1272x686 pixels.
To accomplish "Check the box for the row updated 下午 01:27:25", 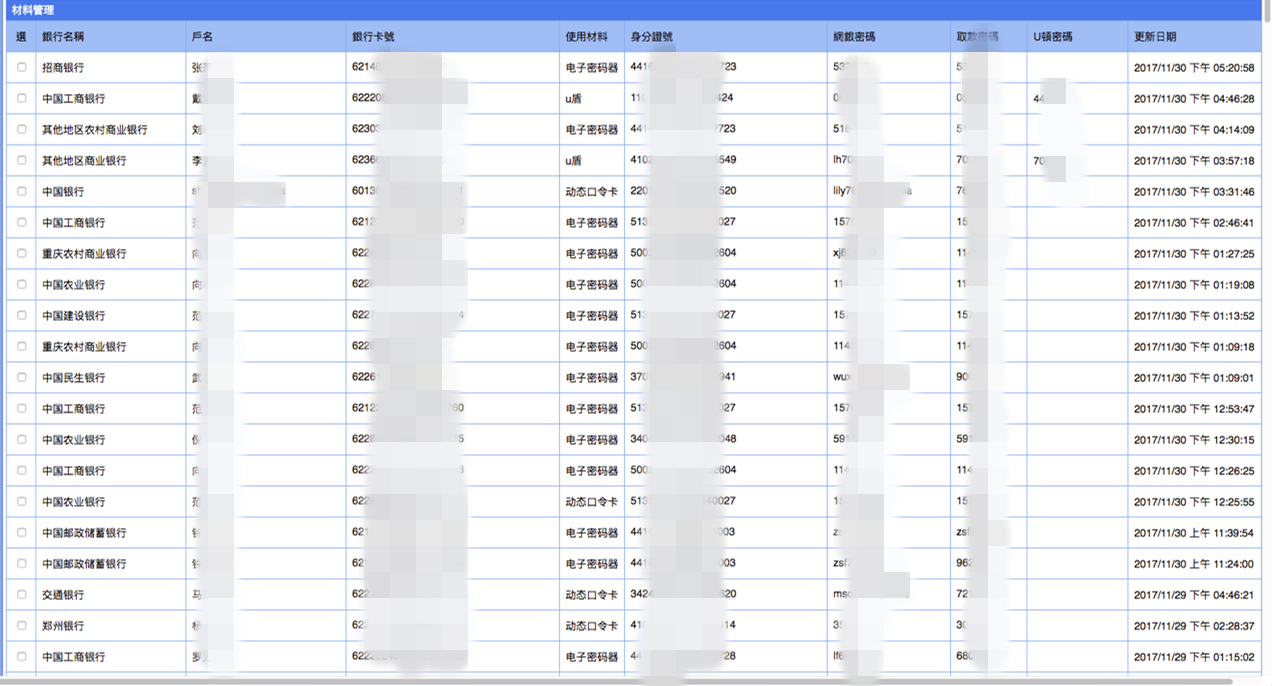I will pyautogui.click(x=22, y=254).
